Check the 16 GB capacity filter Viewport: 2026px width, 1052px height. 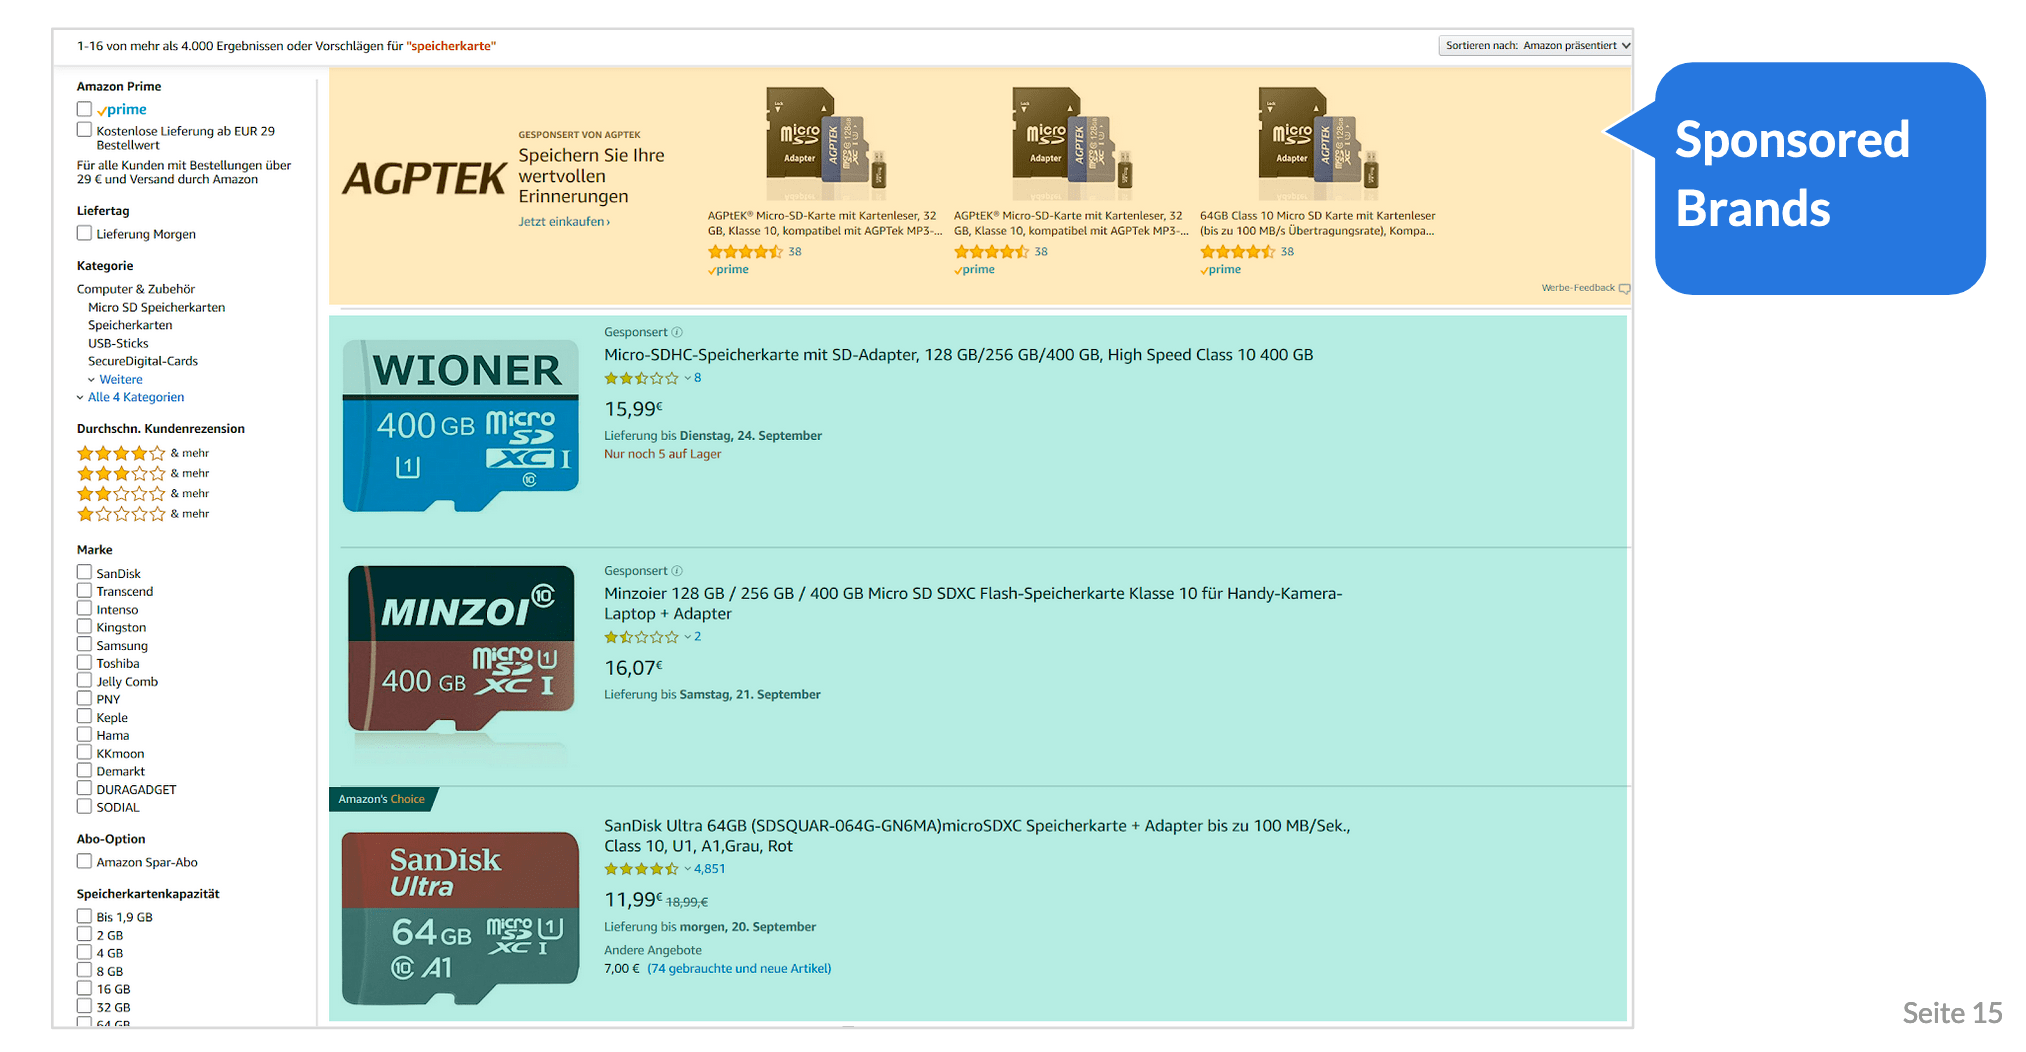84,988
